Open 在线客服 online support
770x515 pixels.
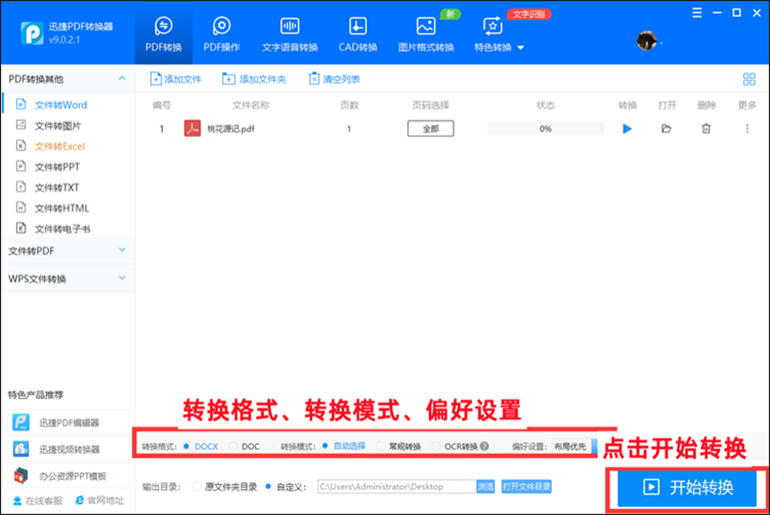click(38, 501)
